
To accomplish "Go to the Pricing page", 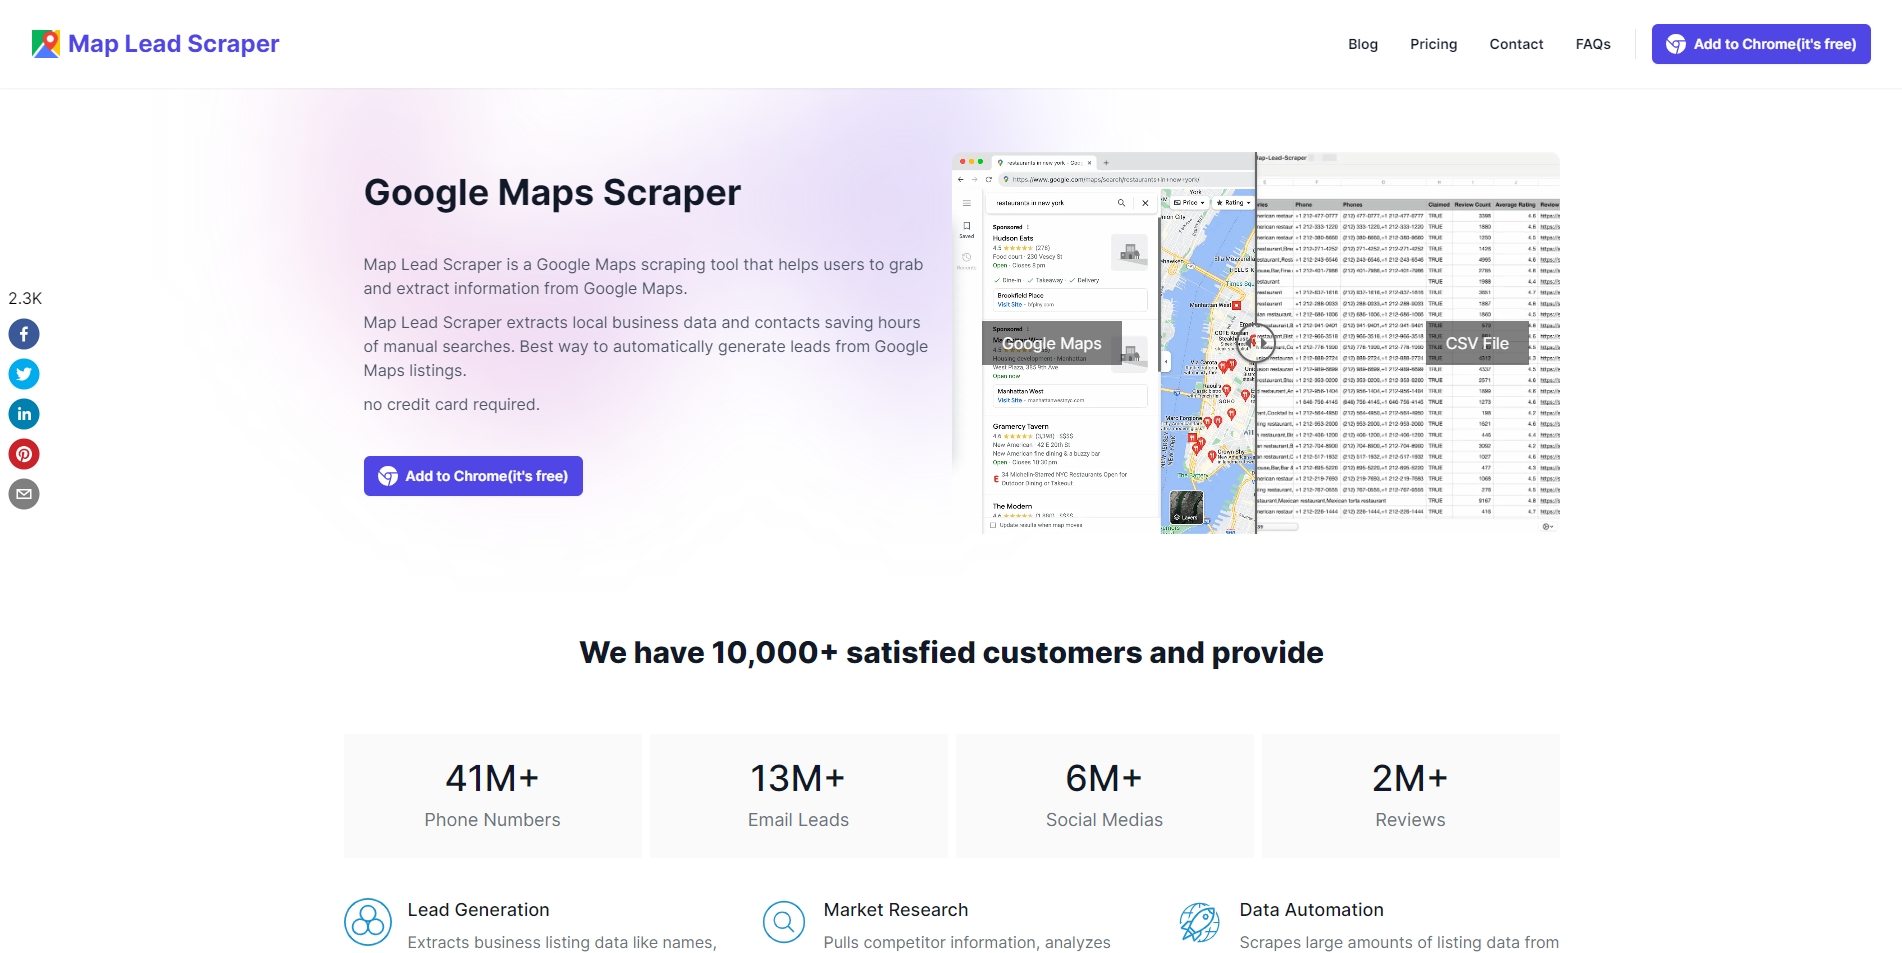I will coord(1434,44).
